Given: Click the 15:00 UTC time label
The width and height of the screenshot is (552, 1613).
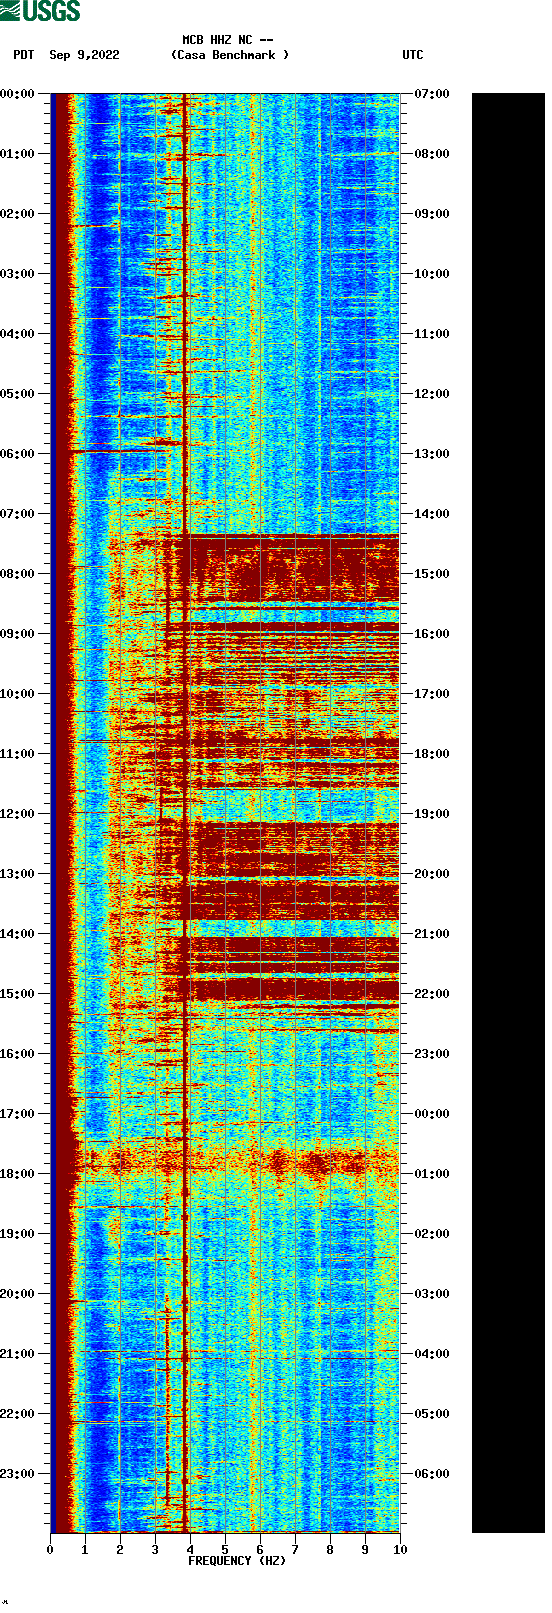Looking at the screenshot, I should (x=432, y=574).
